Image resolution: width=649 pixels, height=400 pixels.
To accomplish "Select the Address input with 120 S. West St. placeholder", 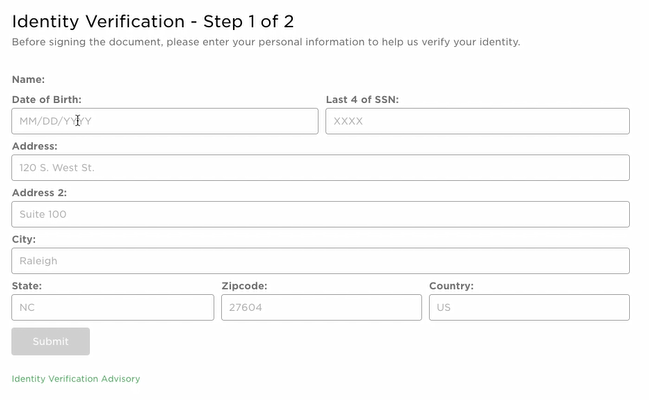I will click(x=320, y=168).
